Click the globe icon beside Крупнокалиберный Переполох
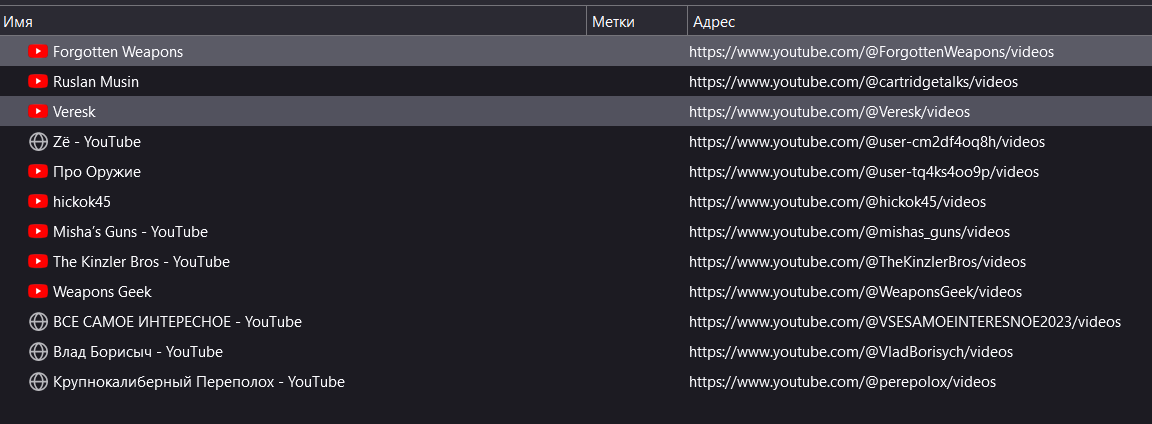Screen dimensions: 1152x424 (38, 382)
